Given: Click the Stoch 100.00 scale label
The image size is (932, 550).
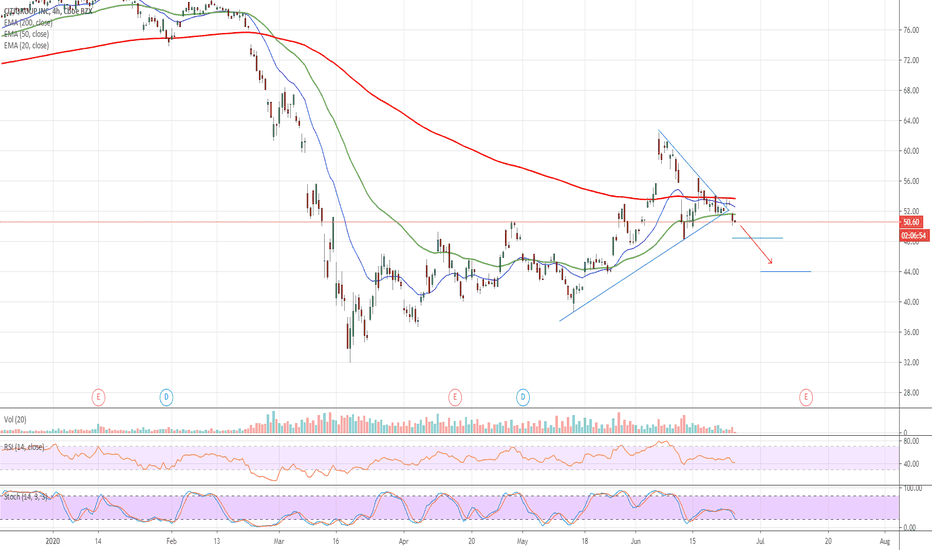Looking at the screenshot, I should pos(912,488).
